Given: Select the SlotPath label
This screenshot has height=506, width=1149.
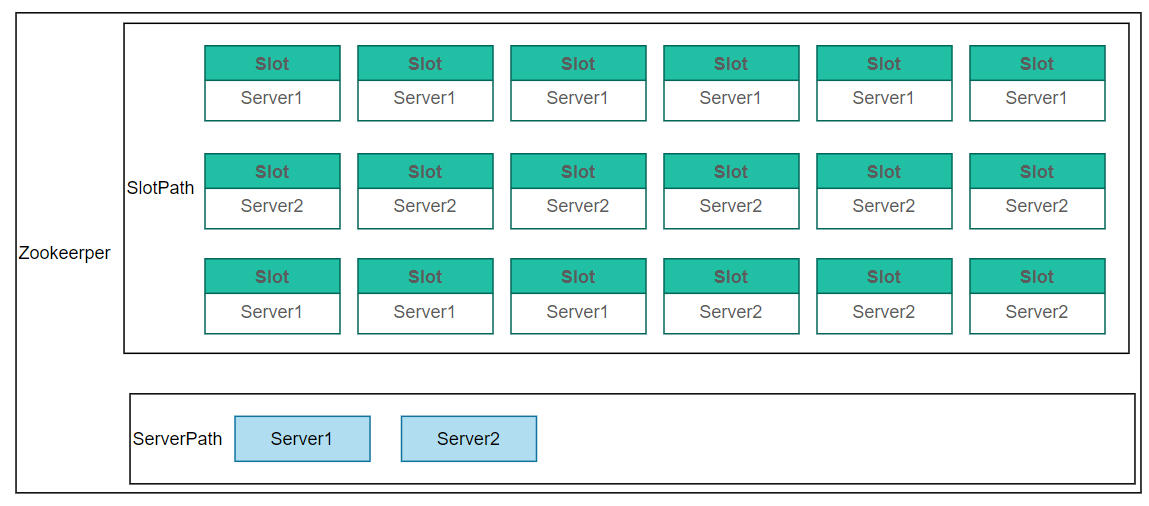Looking at the screenshot, I should [160, 187].
